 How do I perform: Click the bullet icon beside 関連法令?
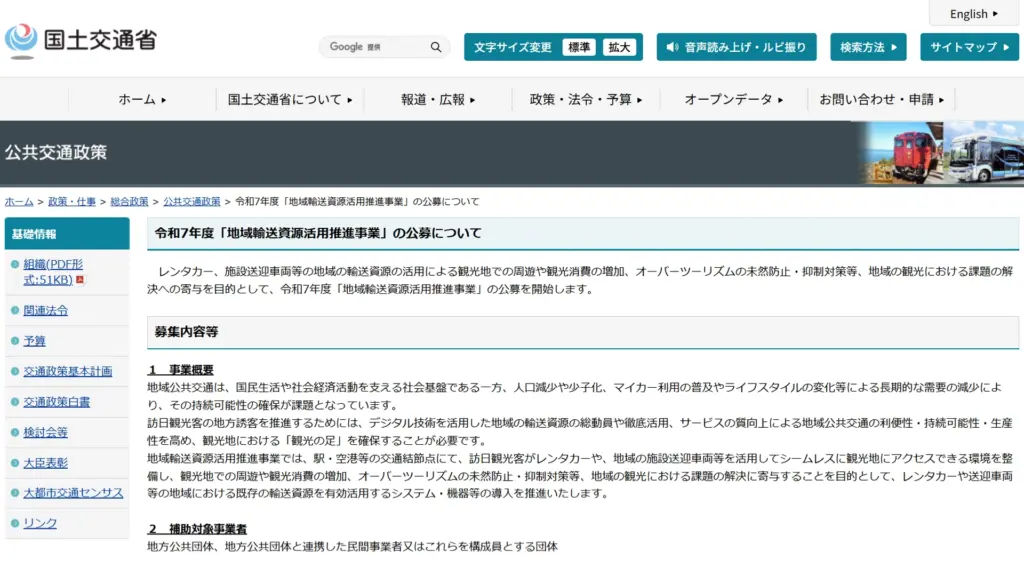pyautogui.click(x=14, y=310)
